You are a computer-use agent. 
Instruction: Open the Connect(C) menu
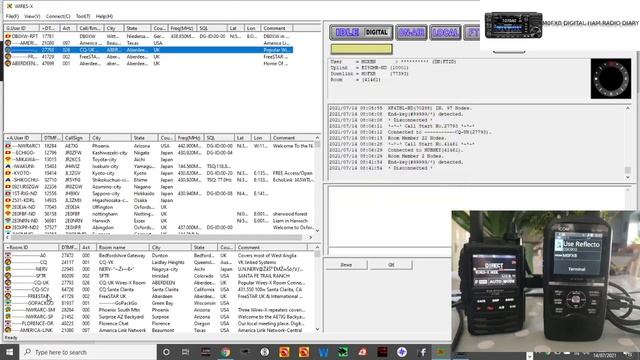[58, 16]
